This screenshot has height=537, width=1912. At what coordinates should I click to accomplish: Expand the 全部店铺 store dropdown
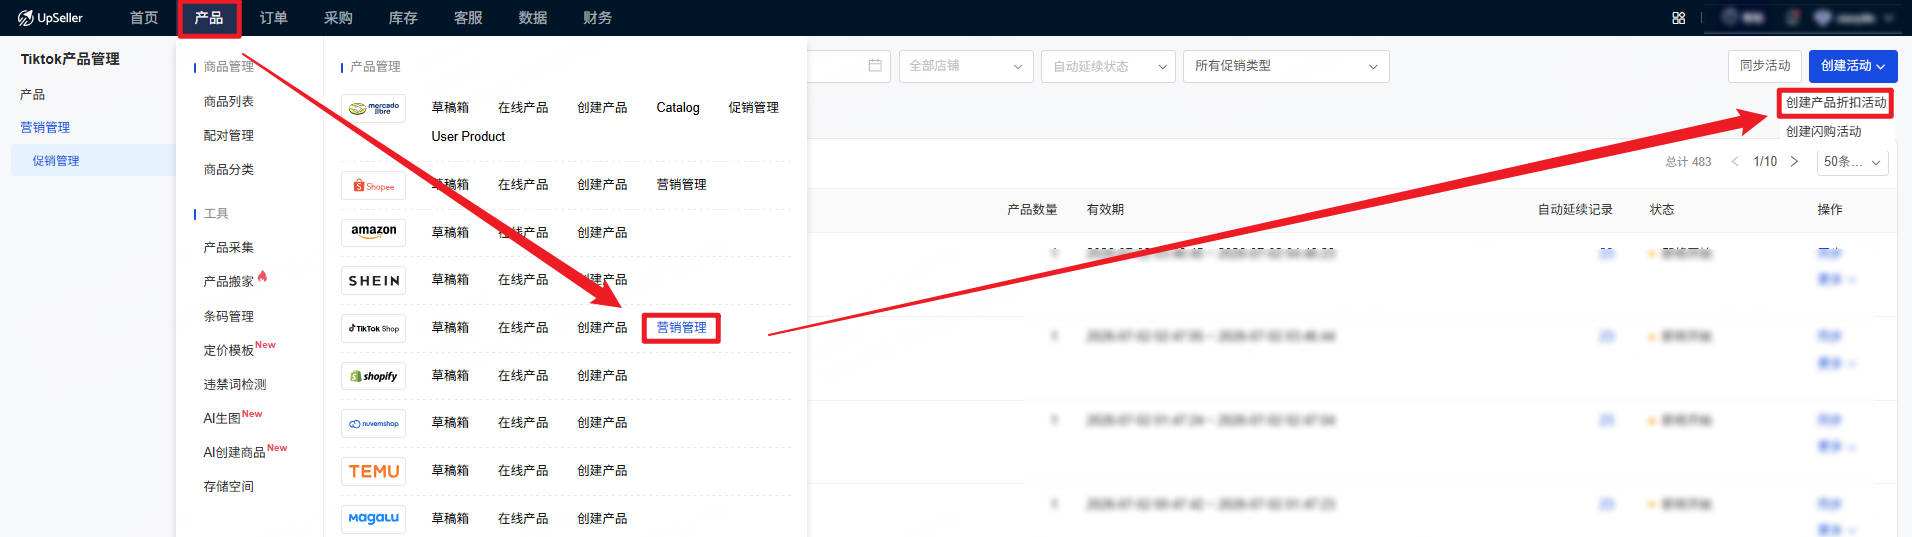965,66
